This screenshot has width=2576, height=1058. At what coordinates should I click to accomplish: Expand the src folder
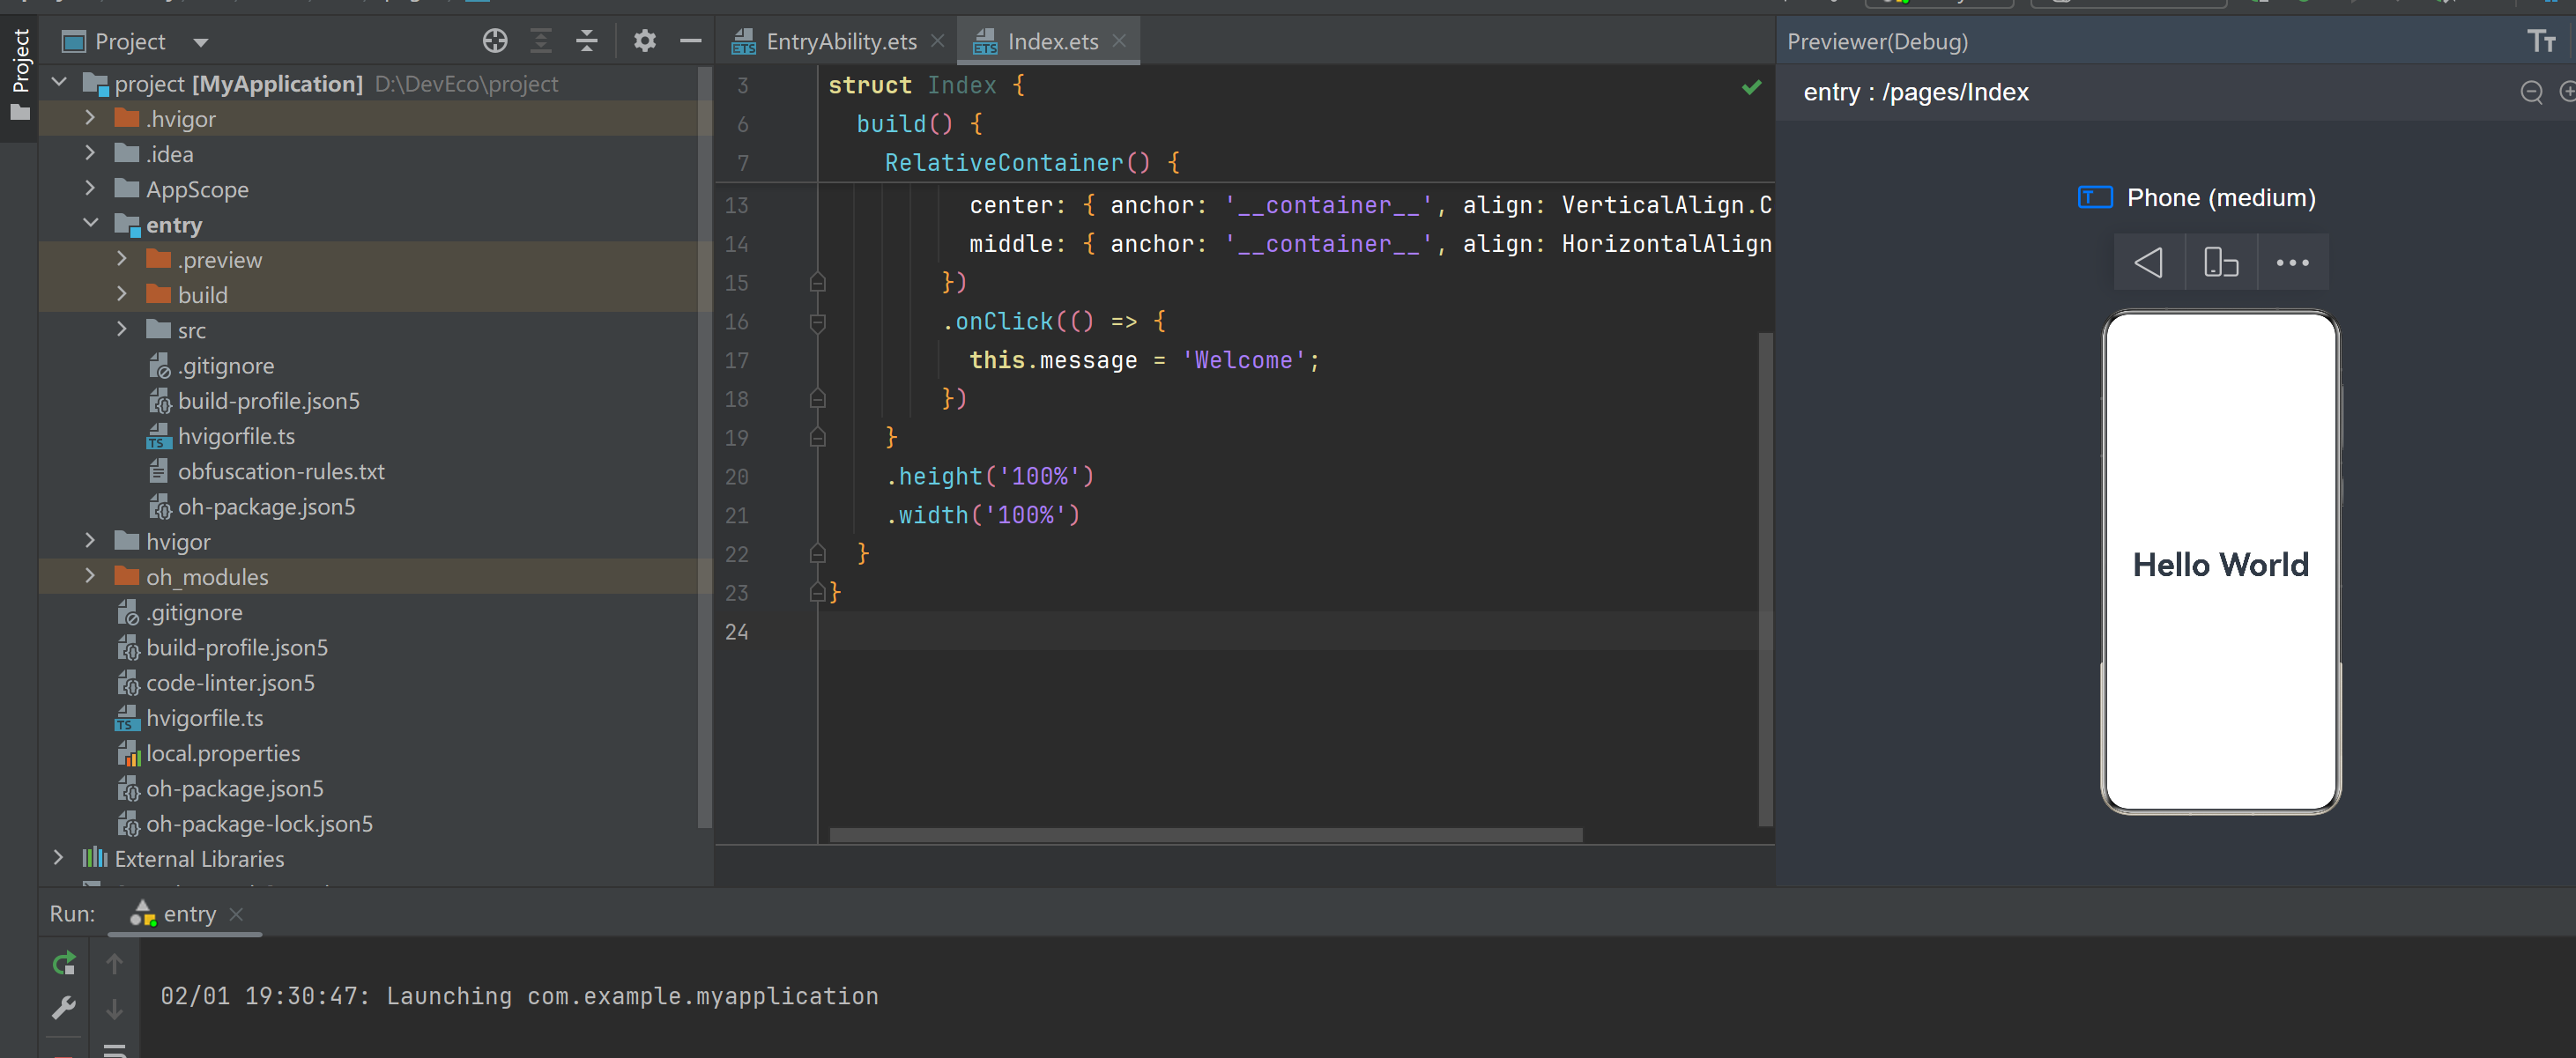(x=122, y=329)
